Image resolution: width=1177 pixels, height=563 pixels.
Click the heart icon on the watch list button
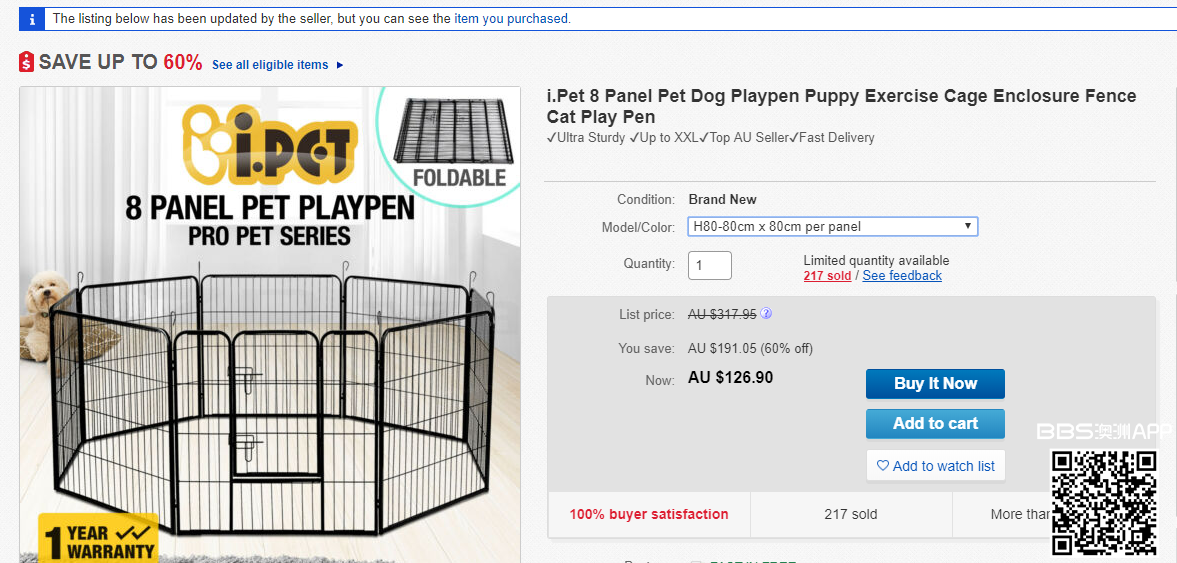(x=882, y=466)
